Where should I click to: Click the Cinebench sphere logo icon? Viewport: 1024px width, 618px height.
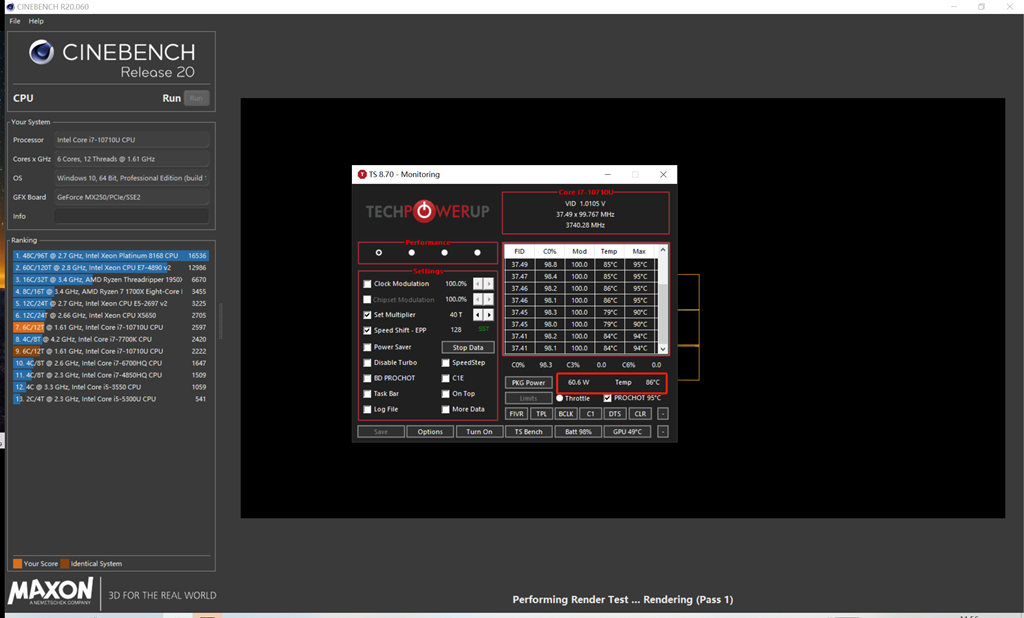41,52
